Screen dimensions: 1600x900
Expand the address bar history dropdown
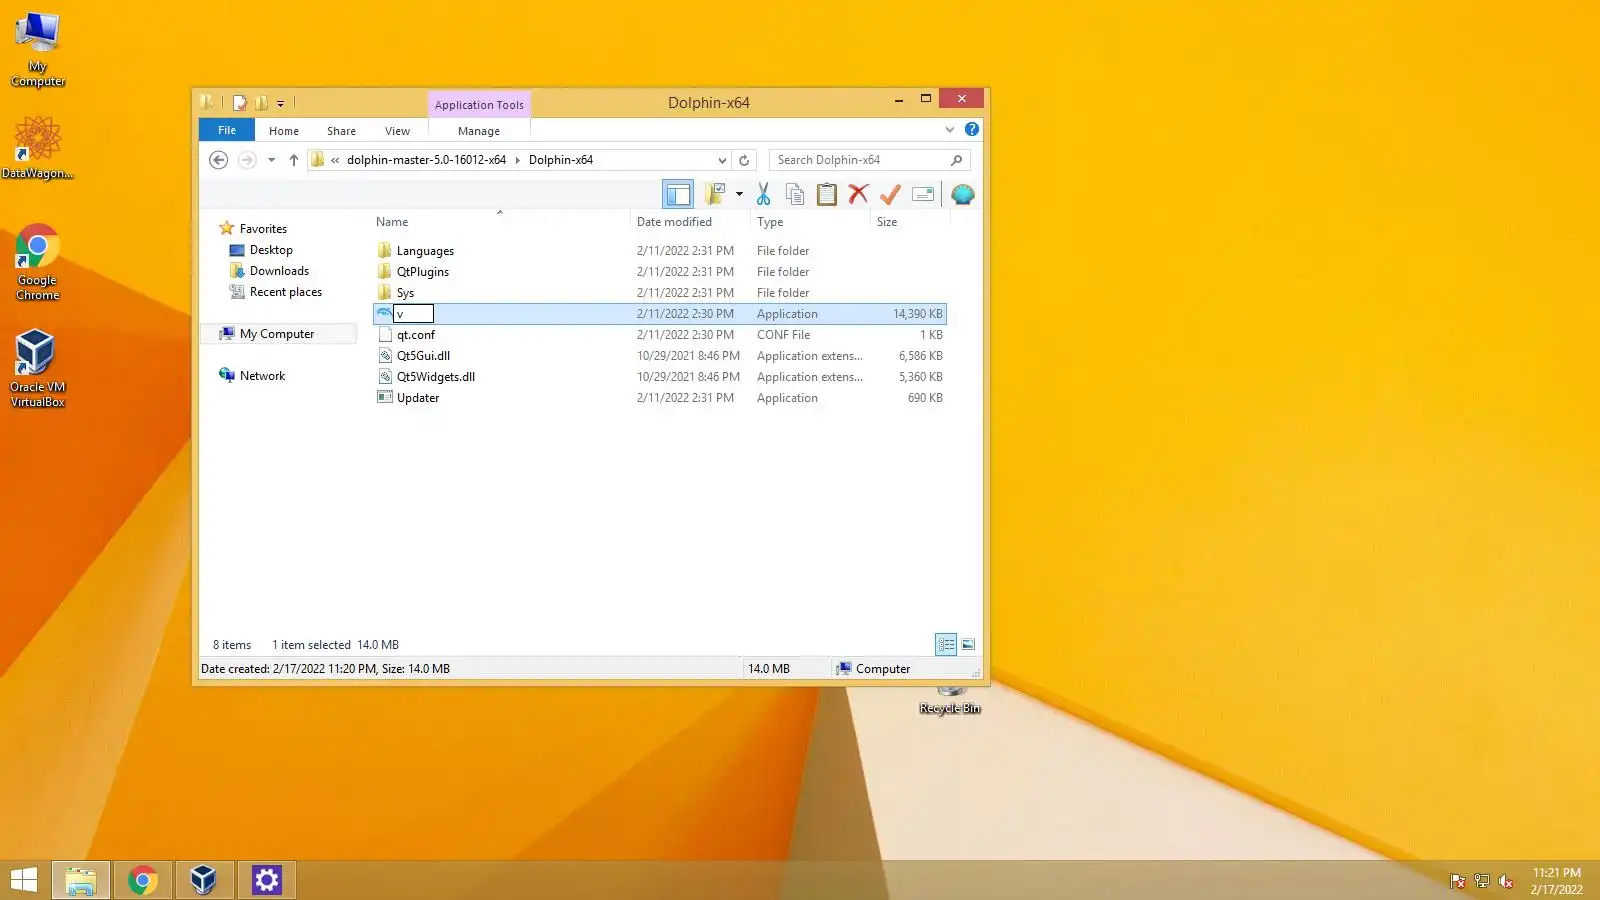tap(722, 160)
